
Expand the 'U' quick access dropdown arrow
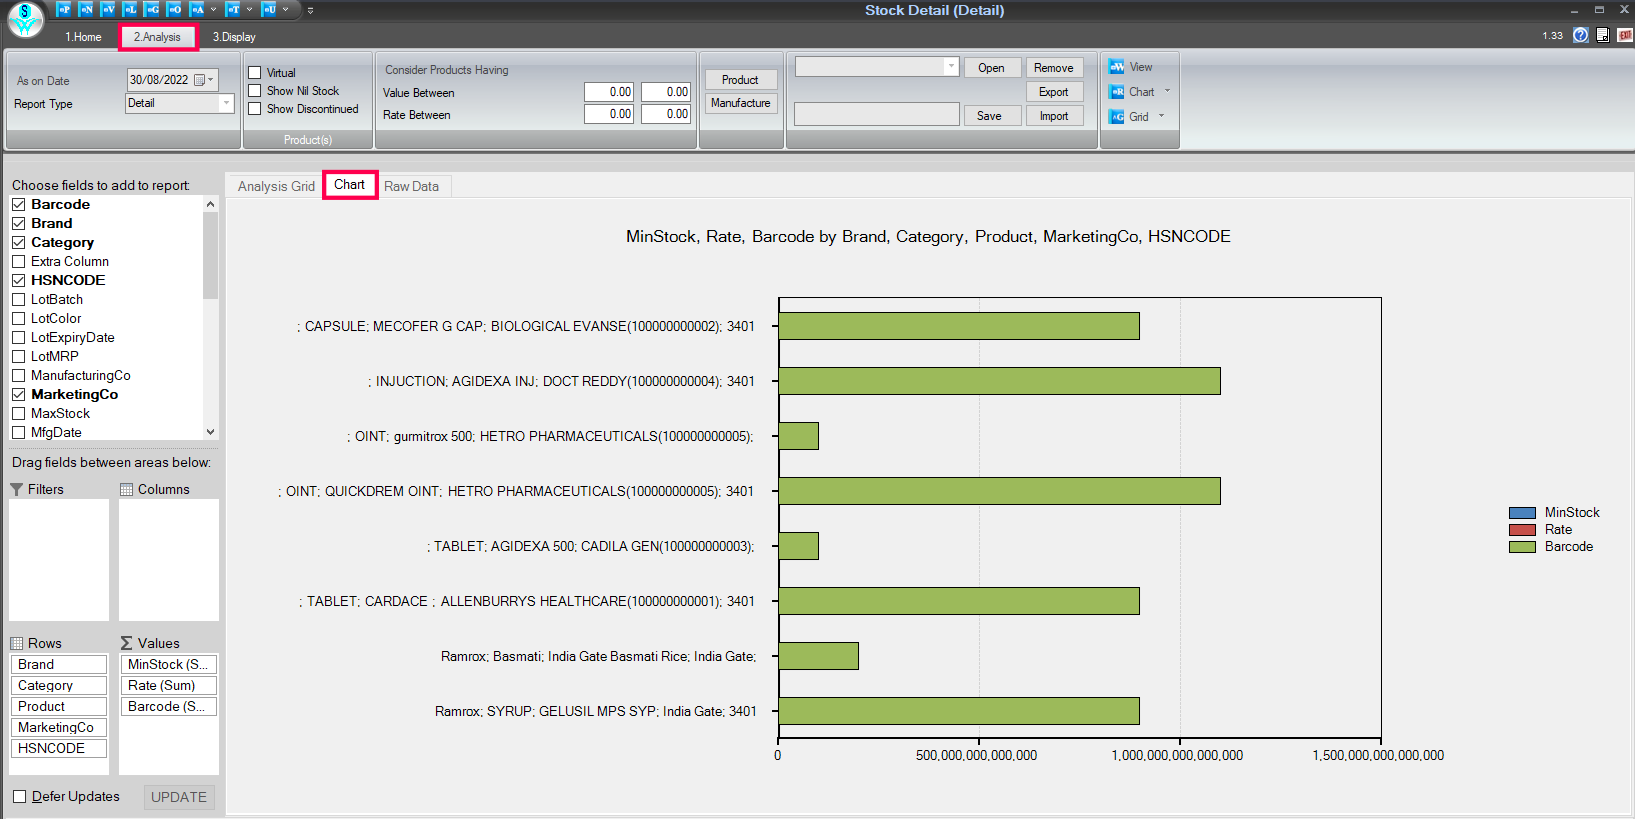click(x=285, y=9)
